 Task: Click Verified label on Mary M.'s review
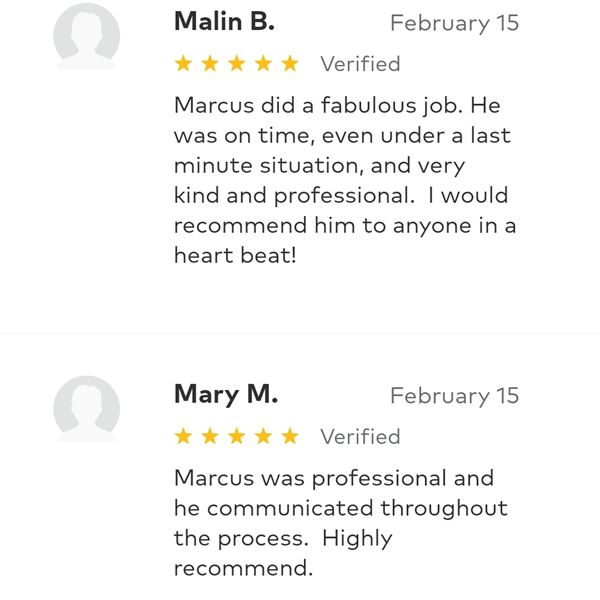(x=360, y=437)
